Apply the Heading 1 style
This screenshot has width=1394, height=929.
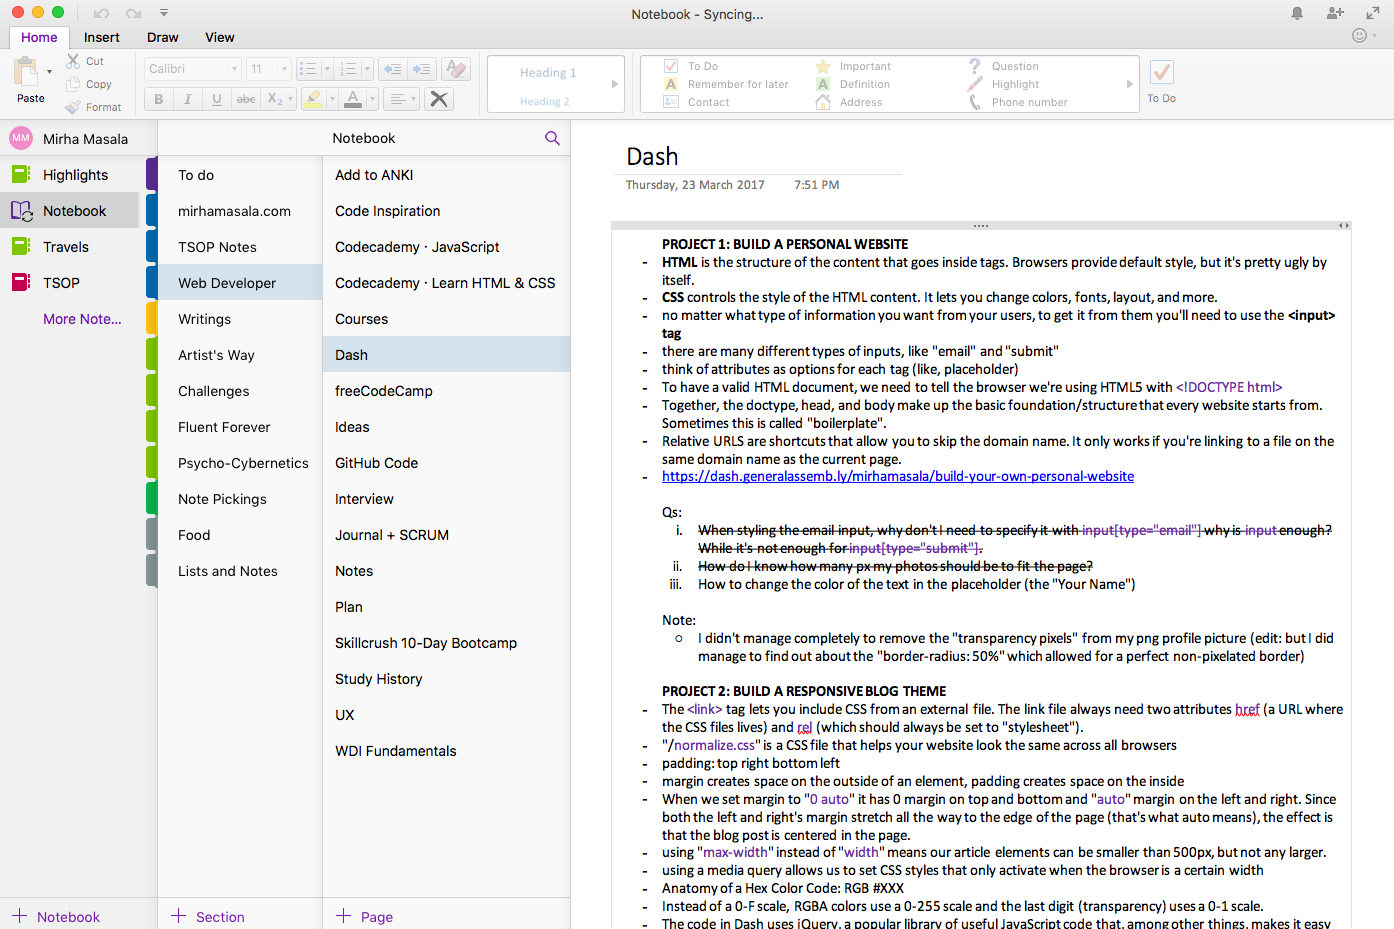pos(548,73)
